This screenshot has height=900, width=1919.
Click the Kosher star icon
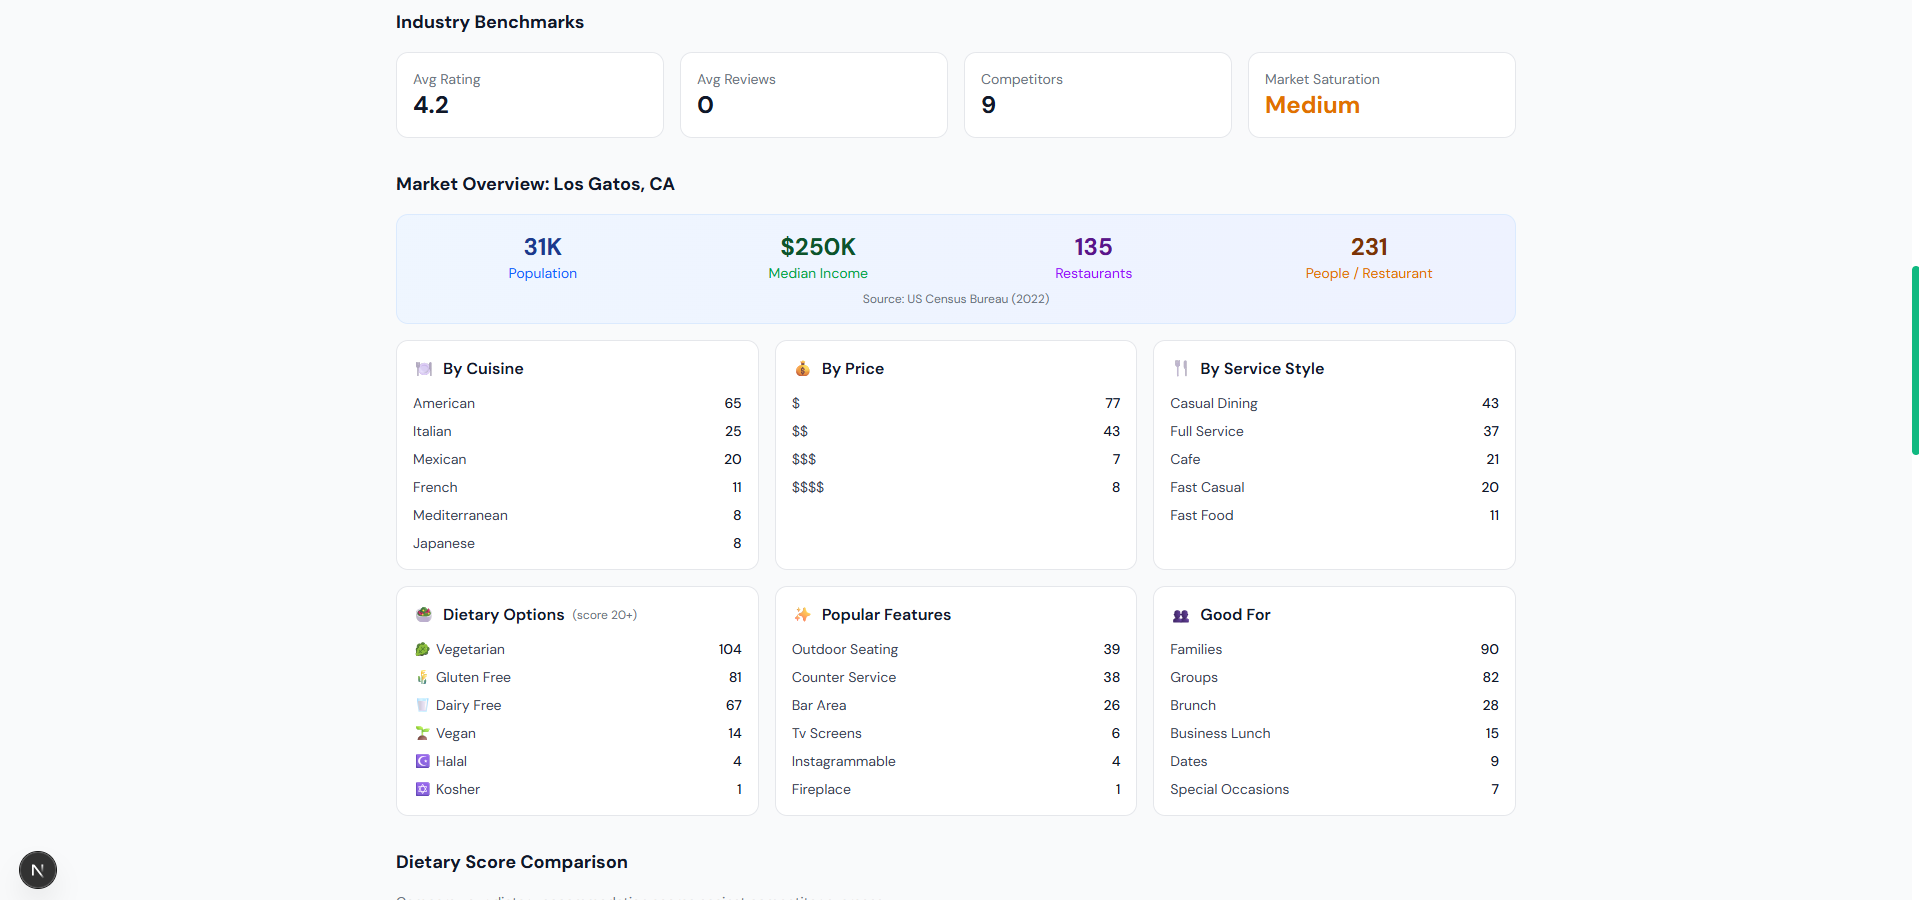pyautogui.click(x=422, y=790)
